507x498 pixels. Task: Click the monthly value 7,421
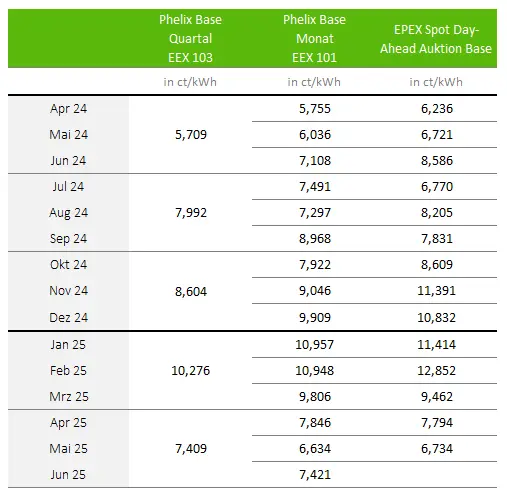[x=315, y=475]
